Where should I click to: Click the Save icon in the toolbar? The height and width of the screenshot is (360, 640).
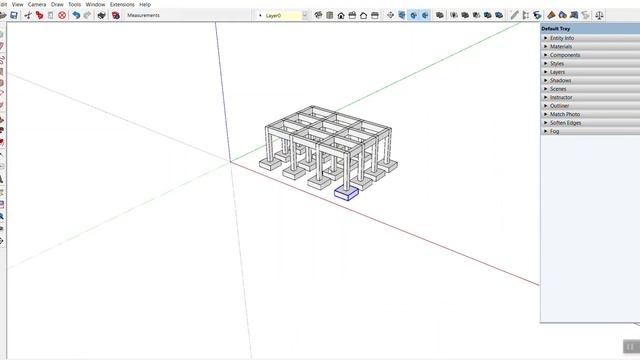pyautogui.click(x=14, y=16)
